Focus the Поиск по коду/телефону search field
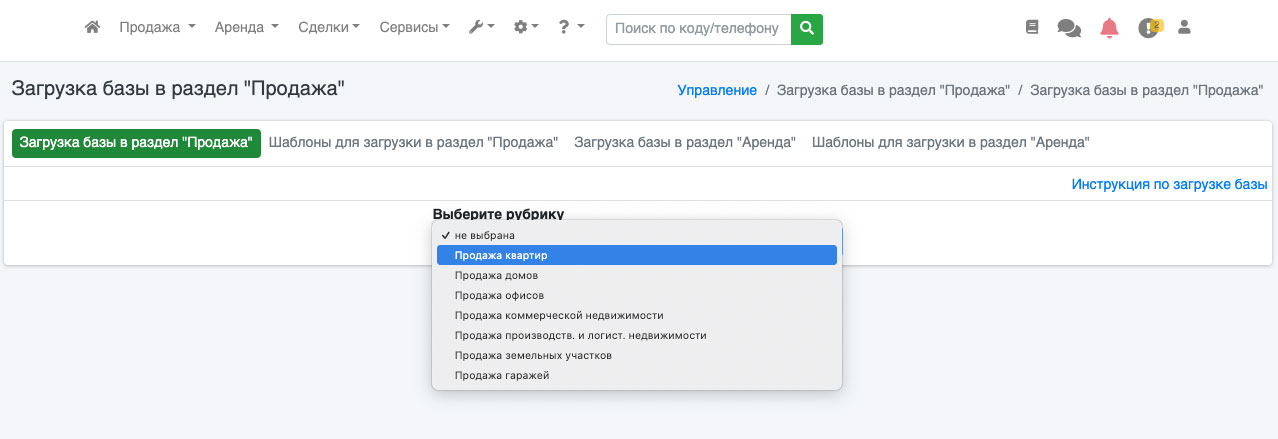The height and width of the screenshot is (439, 1278). point(697,29)
